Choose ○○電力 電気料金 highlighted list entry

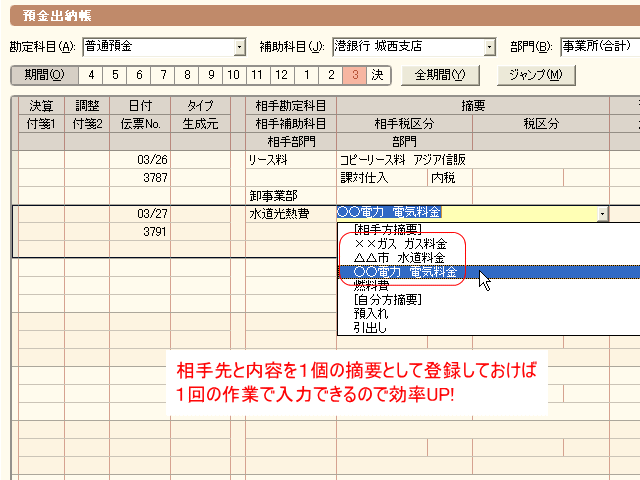point(489,272)
